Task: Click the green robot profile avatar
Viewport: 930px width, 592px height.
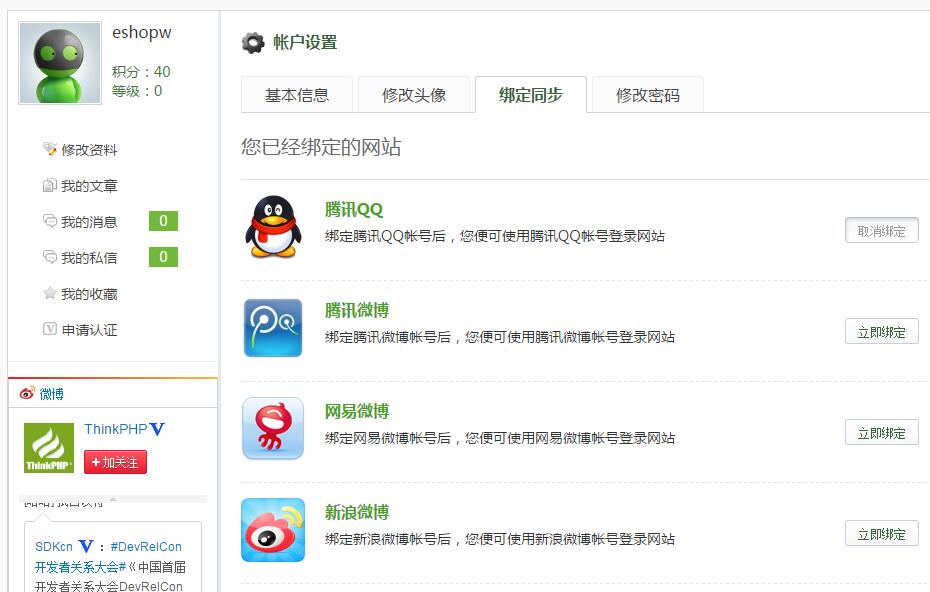Action: click(60, 63)
